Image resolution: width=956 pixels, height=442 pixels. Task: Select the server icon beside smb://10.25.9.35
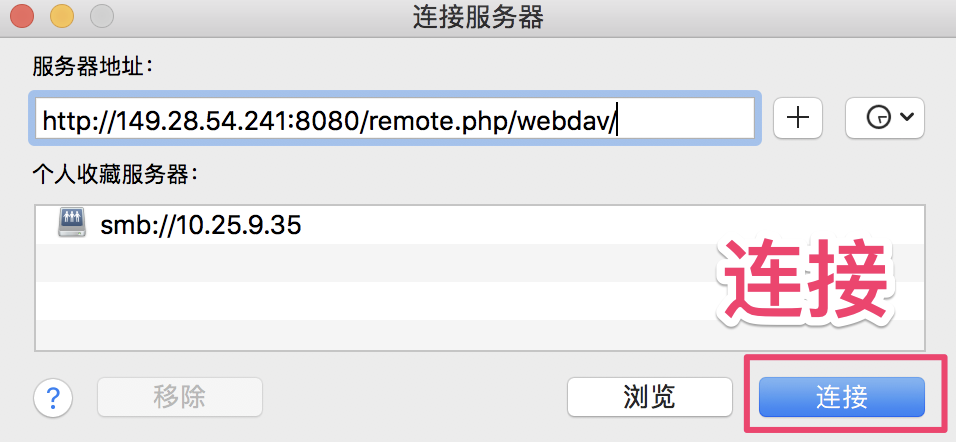point(72,225)
